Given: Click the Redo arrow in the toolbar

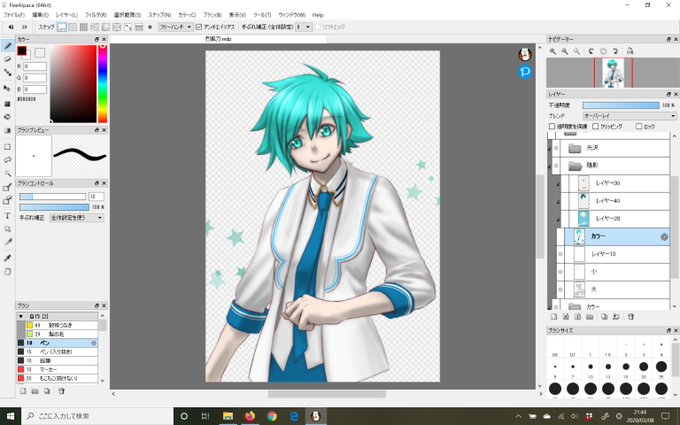Looking at the screenshot, I should click(24, 27).
